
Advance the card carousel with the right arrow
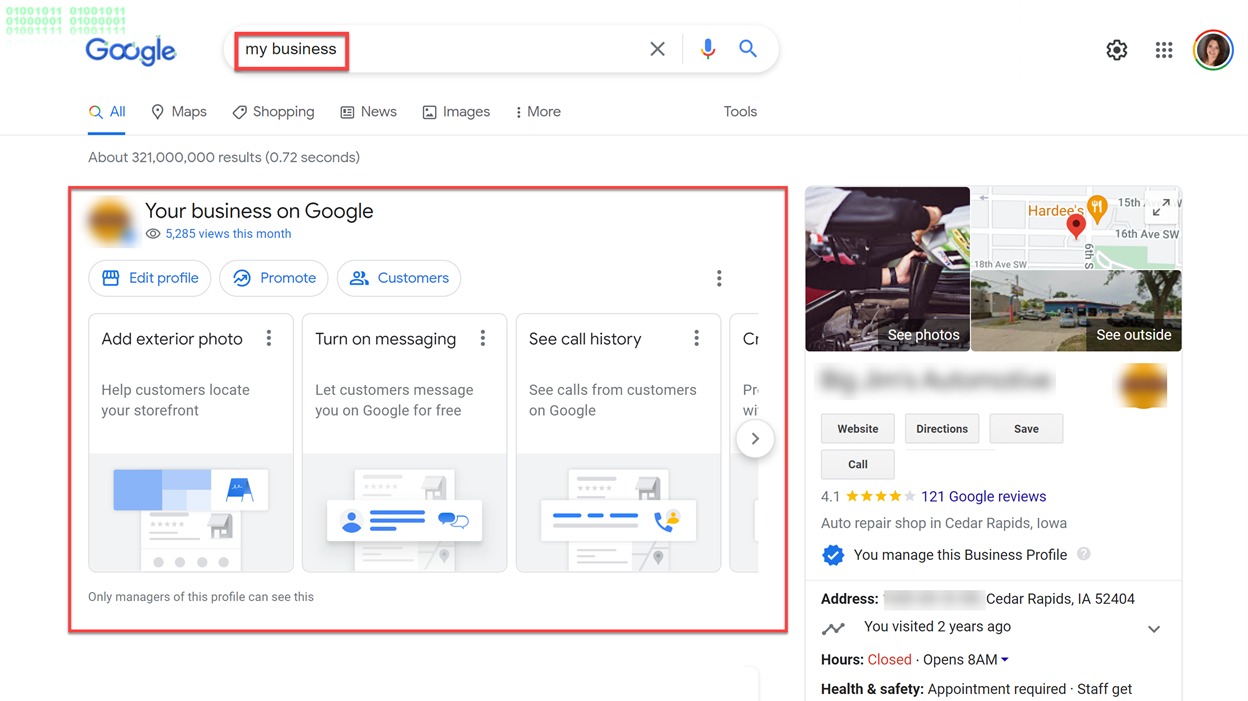click(x=755, y=438)
